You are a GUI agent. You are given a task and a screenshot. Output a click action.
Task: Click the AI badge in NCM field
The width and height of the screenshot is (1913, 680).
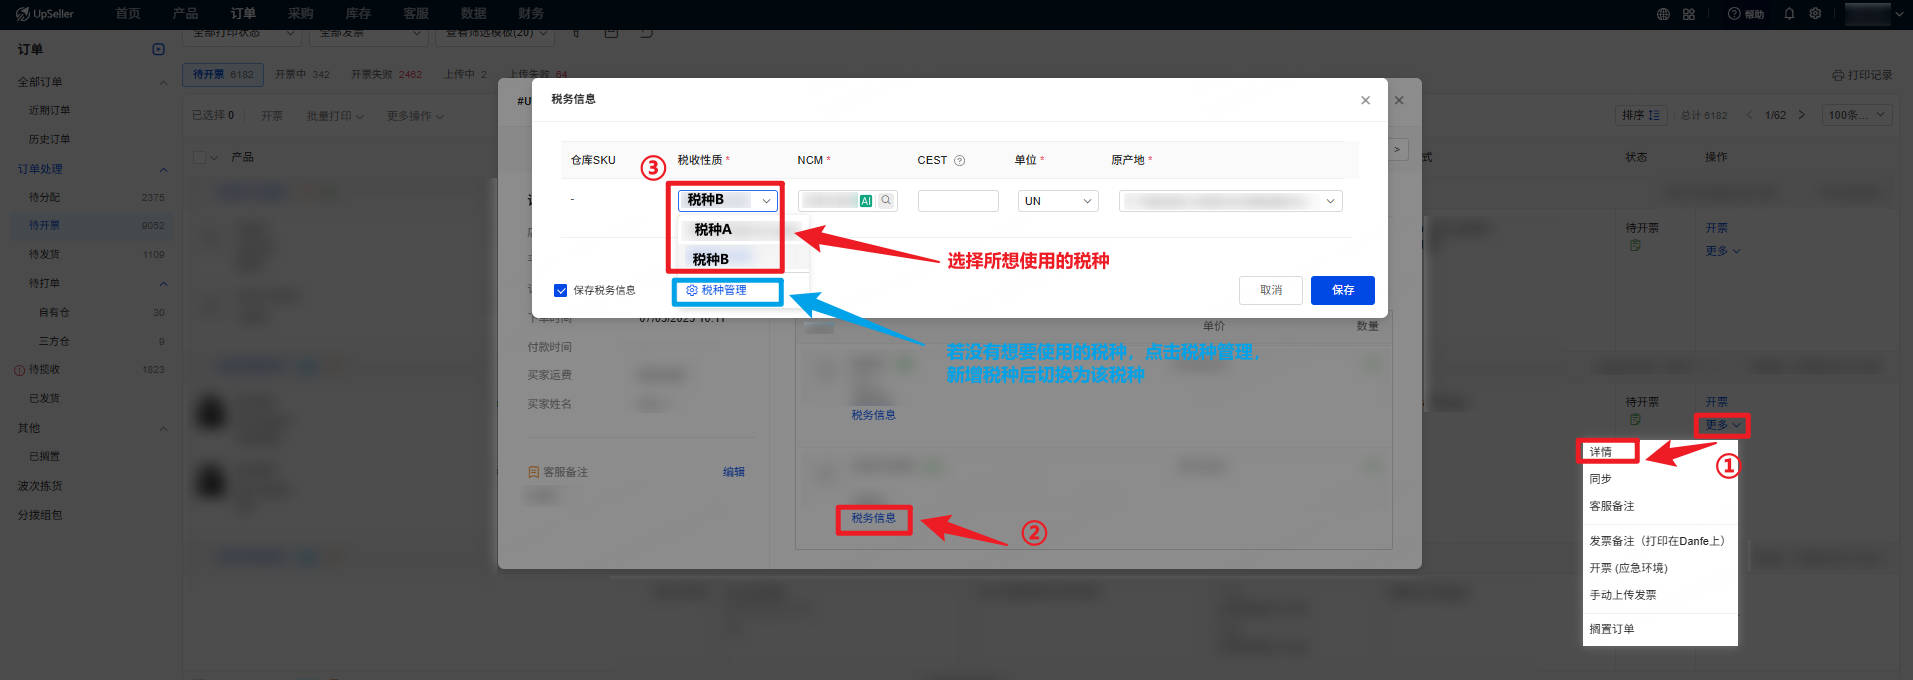pos(866,201)
